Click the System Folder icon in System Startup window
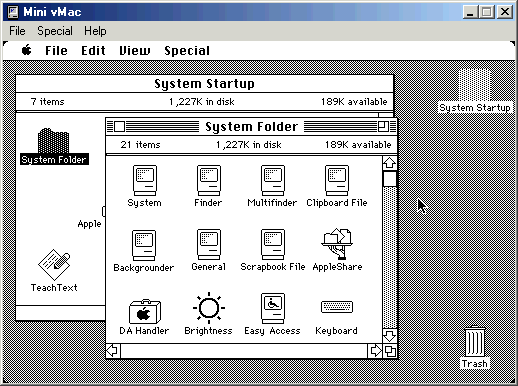Screen dimensions: 518x386 (53, 140)
